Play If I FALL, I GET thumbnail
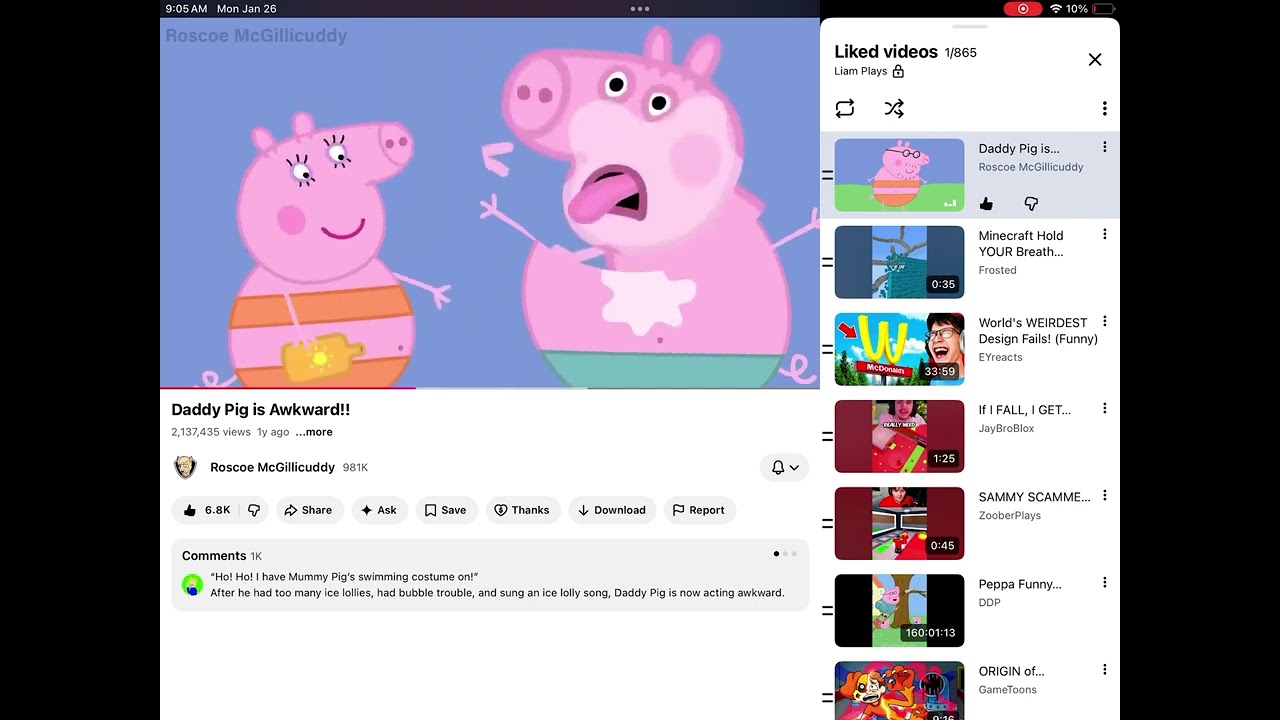 point(900,436)
